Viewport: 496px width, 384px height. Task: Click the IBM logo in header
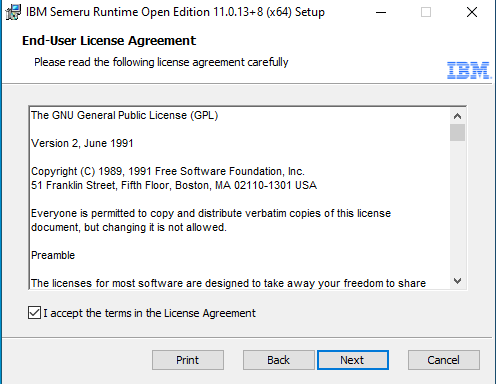[469, 70]
